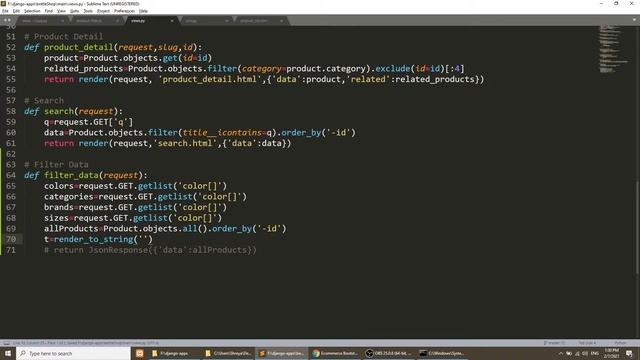Close the views.py tab
The width and height of the screenshot is (640, 360).
[172, 20]
